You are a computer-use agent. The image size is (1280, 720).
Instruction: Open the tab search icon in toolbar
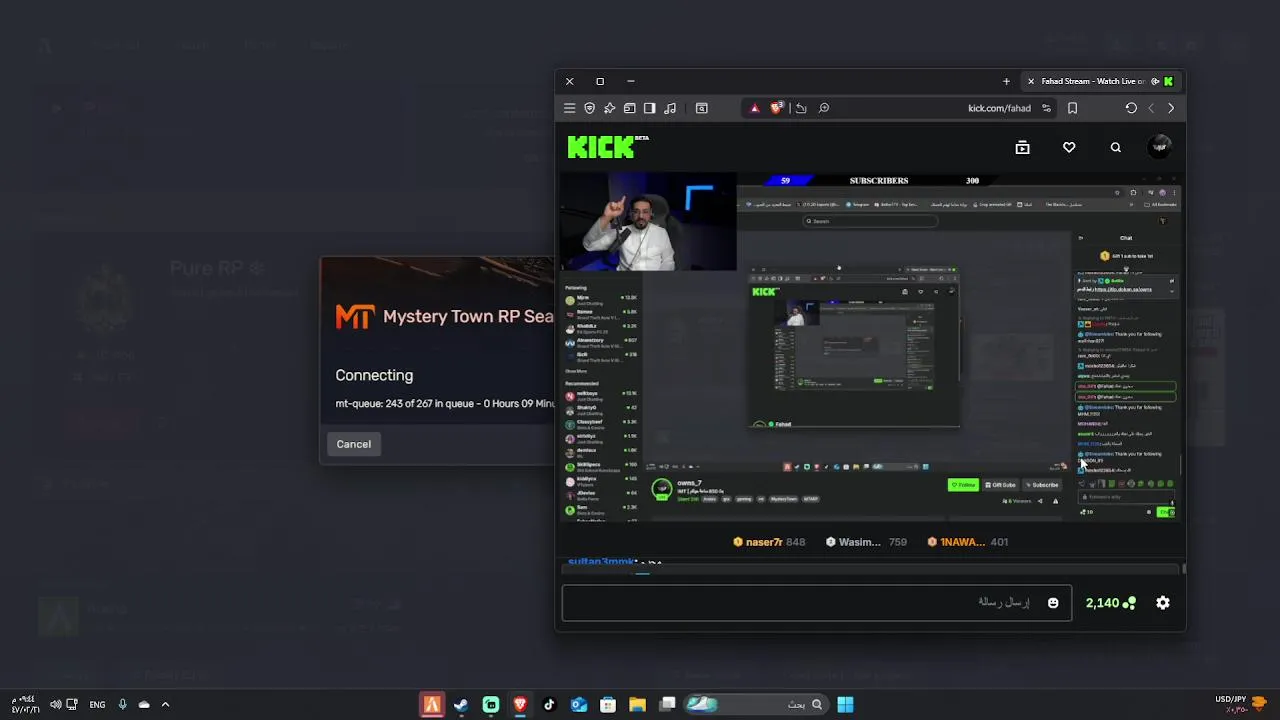pyautogui.click(x=701, y=108)
